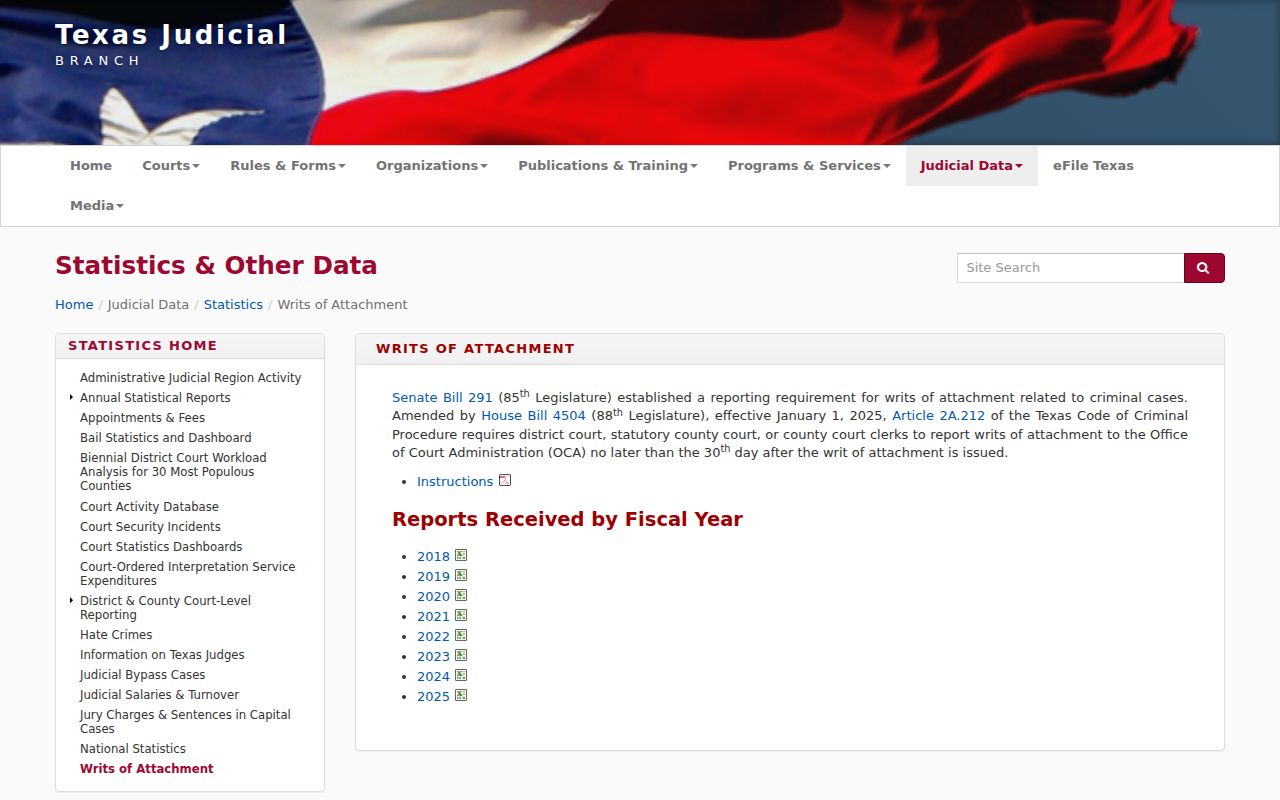Open the Article 2A.212 link
Image resolution: width=1280 pixels, height=800 pixels.
[x=939, y=416]
